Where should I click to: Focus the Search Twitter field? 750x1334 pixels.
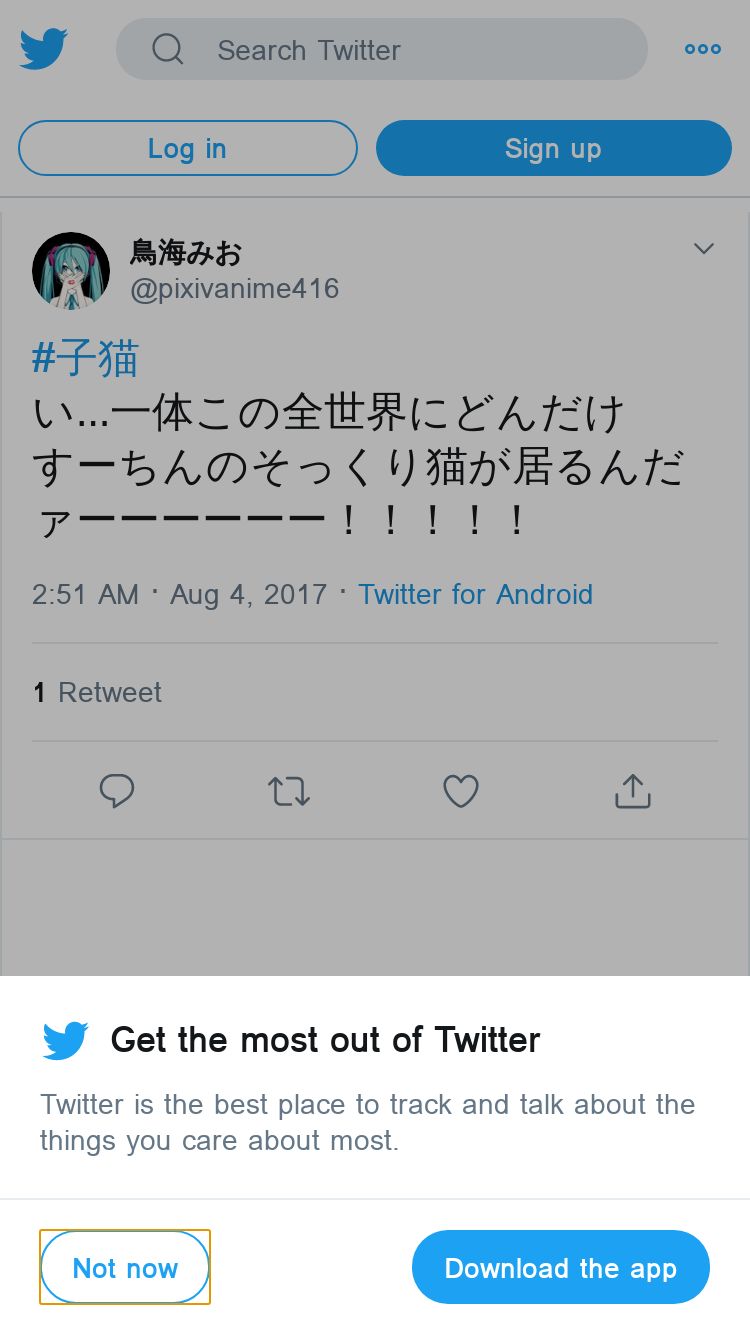382,49
